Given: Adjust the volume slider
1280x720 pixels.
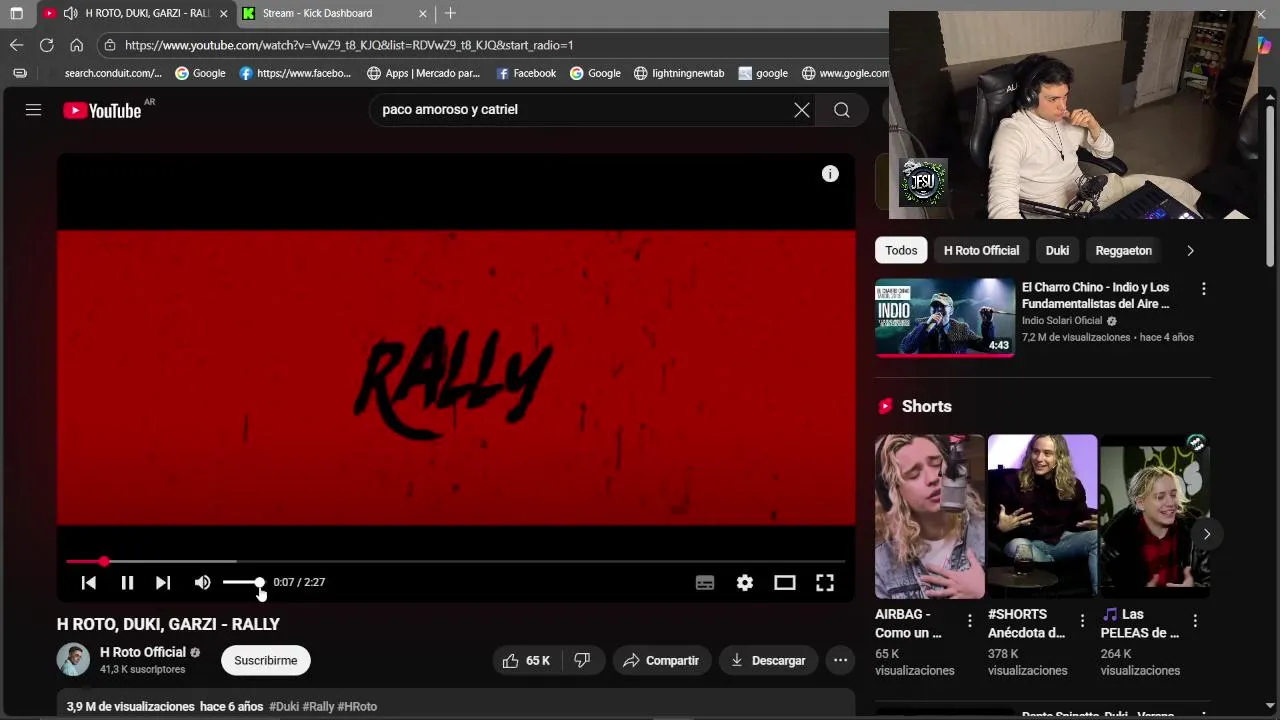Looking at the screenshot, I should pos(243,582).
